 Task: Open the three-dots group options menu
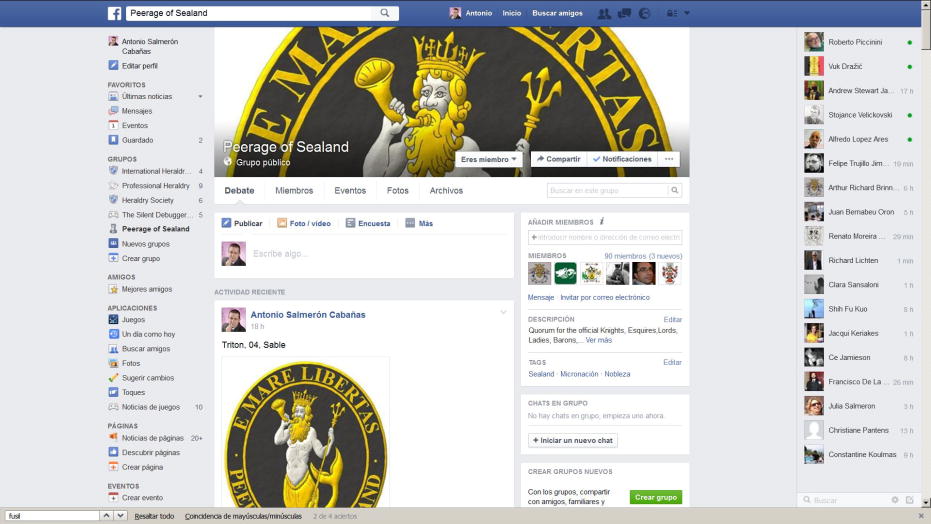click(669, 159)
